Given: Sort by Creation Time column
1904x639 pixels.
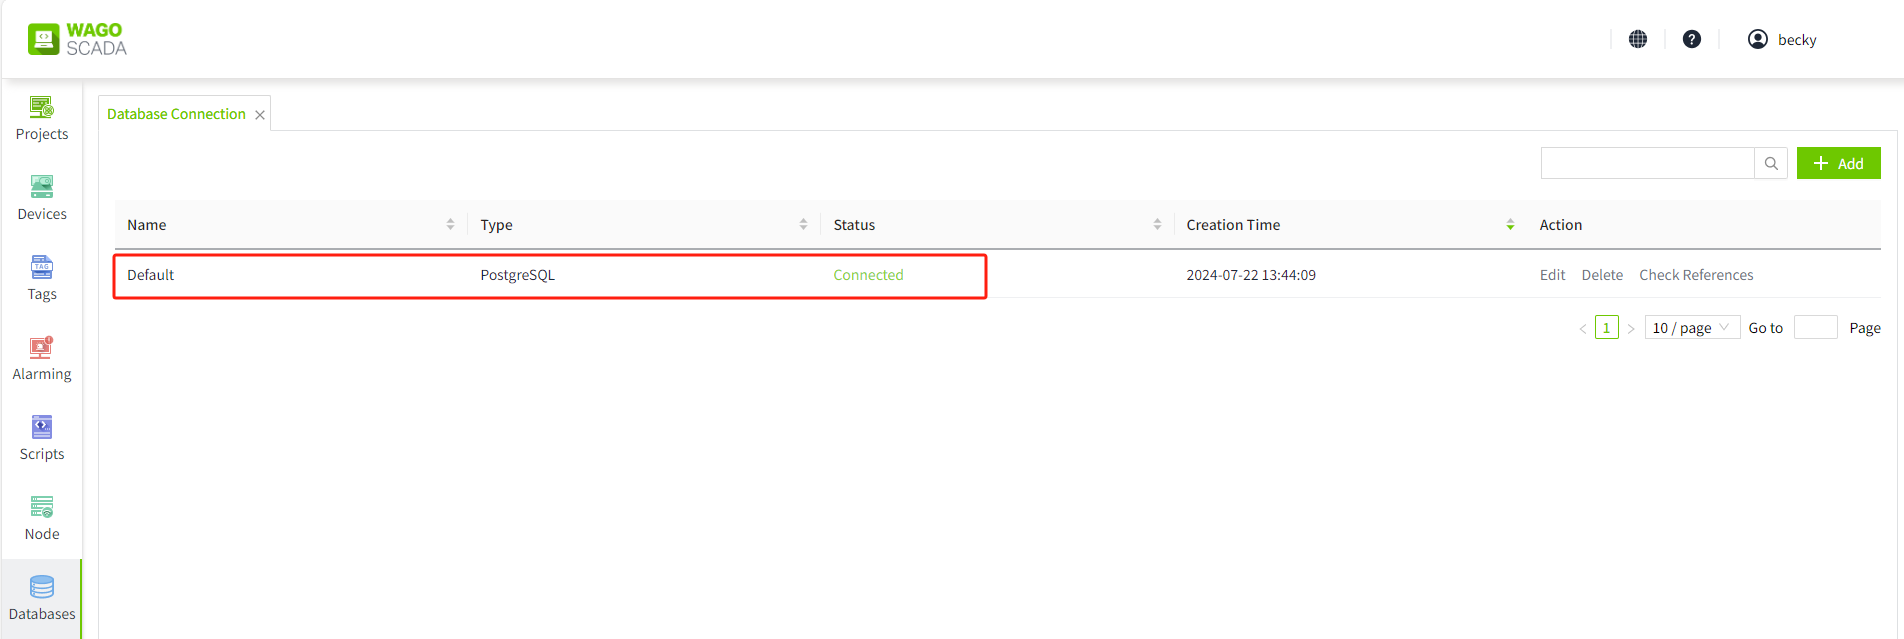Looking at the screenshot, I should point(1510,225).
